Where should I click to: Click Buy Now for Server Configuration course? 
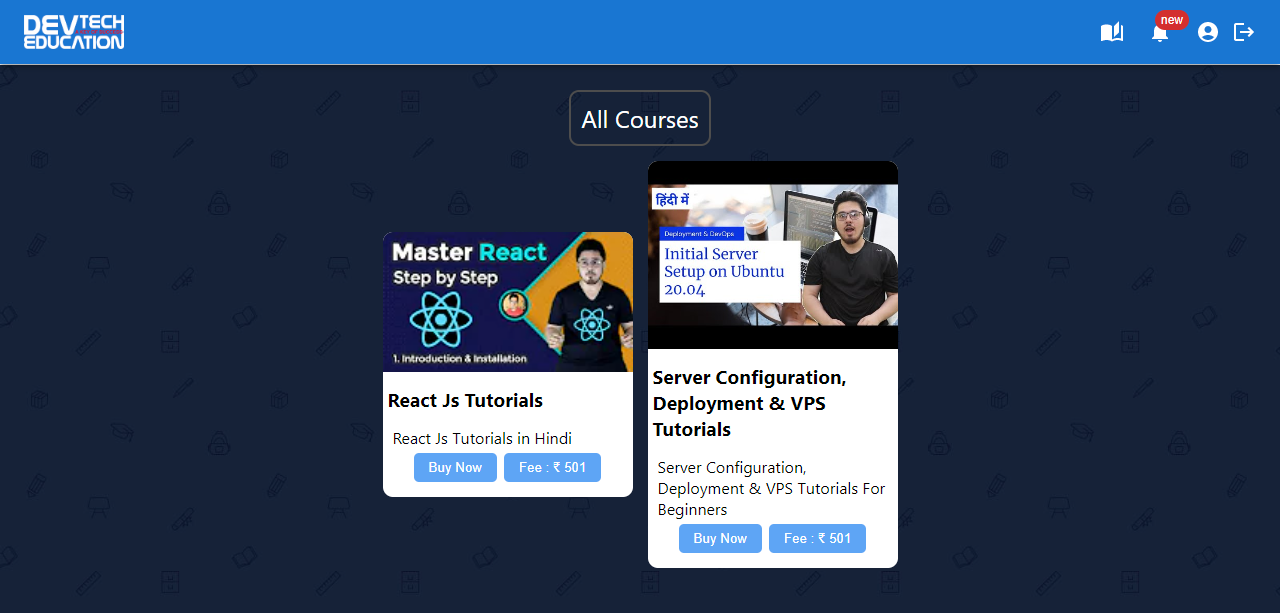720,538
